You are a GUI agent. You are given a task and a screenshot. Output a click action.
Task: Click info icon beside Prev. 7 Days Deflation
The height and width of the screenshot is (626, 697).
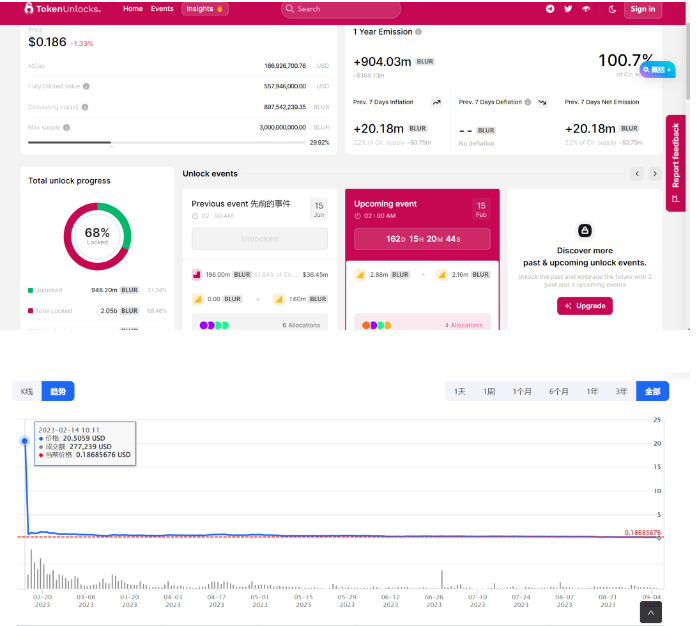tap(528, 102)
